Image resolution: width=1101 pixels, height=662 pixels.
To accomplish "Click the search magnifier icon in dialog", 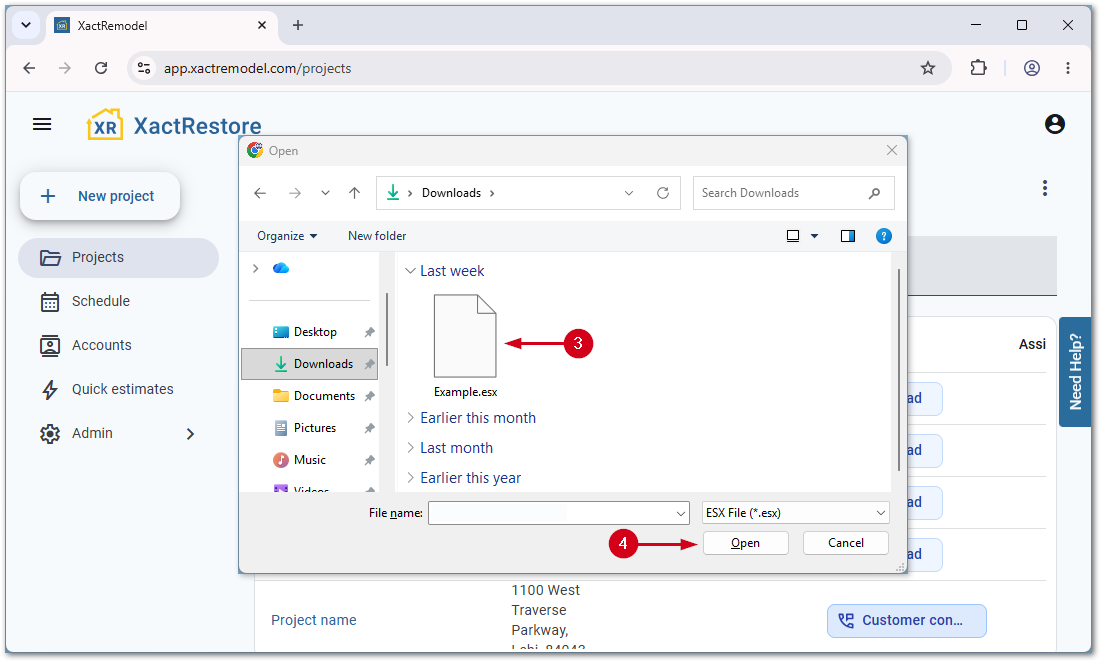I will (874, 193).
